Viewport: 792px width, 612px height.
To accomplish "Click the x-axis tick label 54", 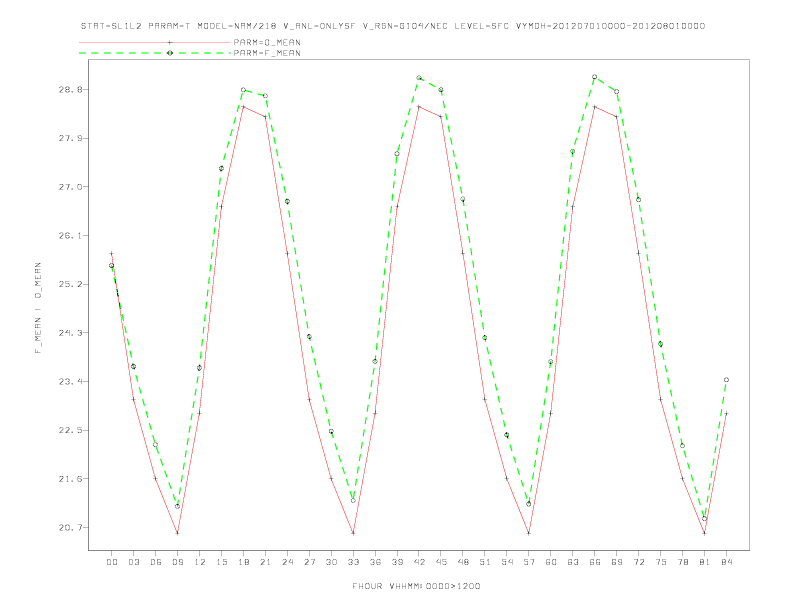I will point(507,562).
